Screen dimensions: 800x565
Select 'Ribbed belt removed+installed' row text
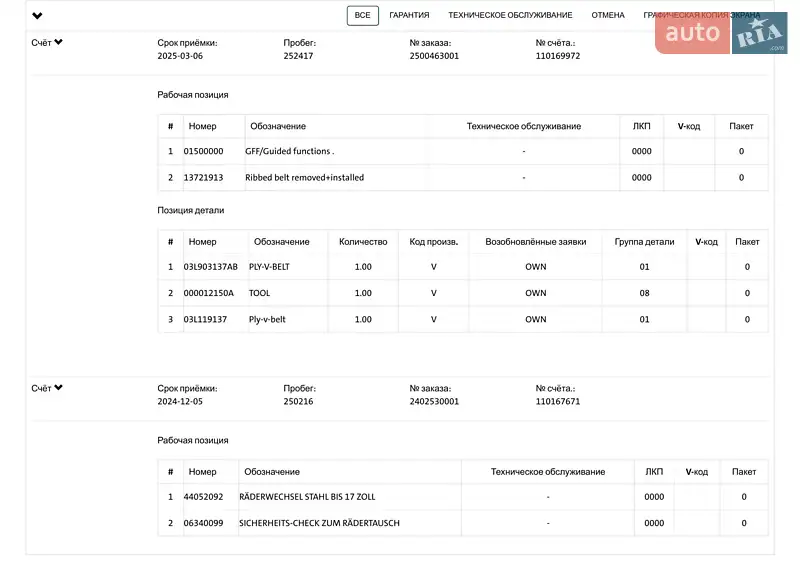pyautogui.click(x=304, y=178)
